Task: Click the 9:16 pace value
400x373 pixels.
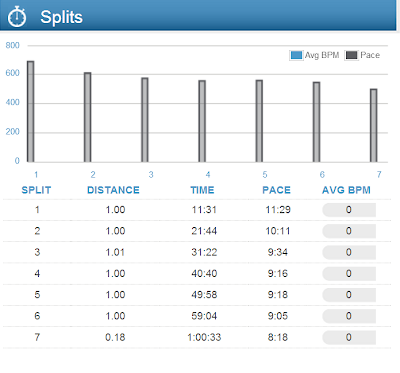Action: (x=278, y=274)
